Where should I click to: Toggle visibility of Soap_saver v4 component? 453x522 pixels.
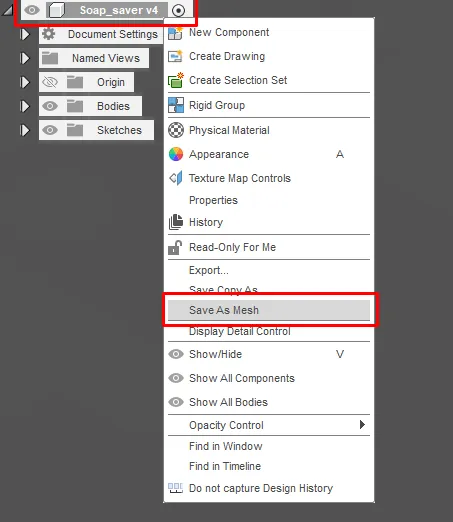pyautogui.click(x=32, y=10)
